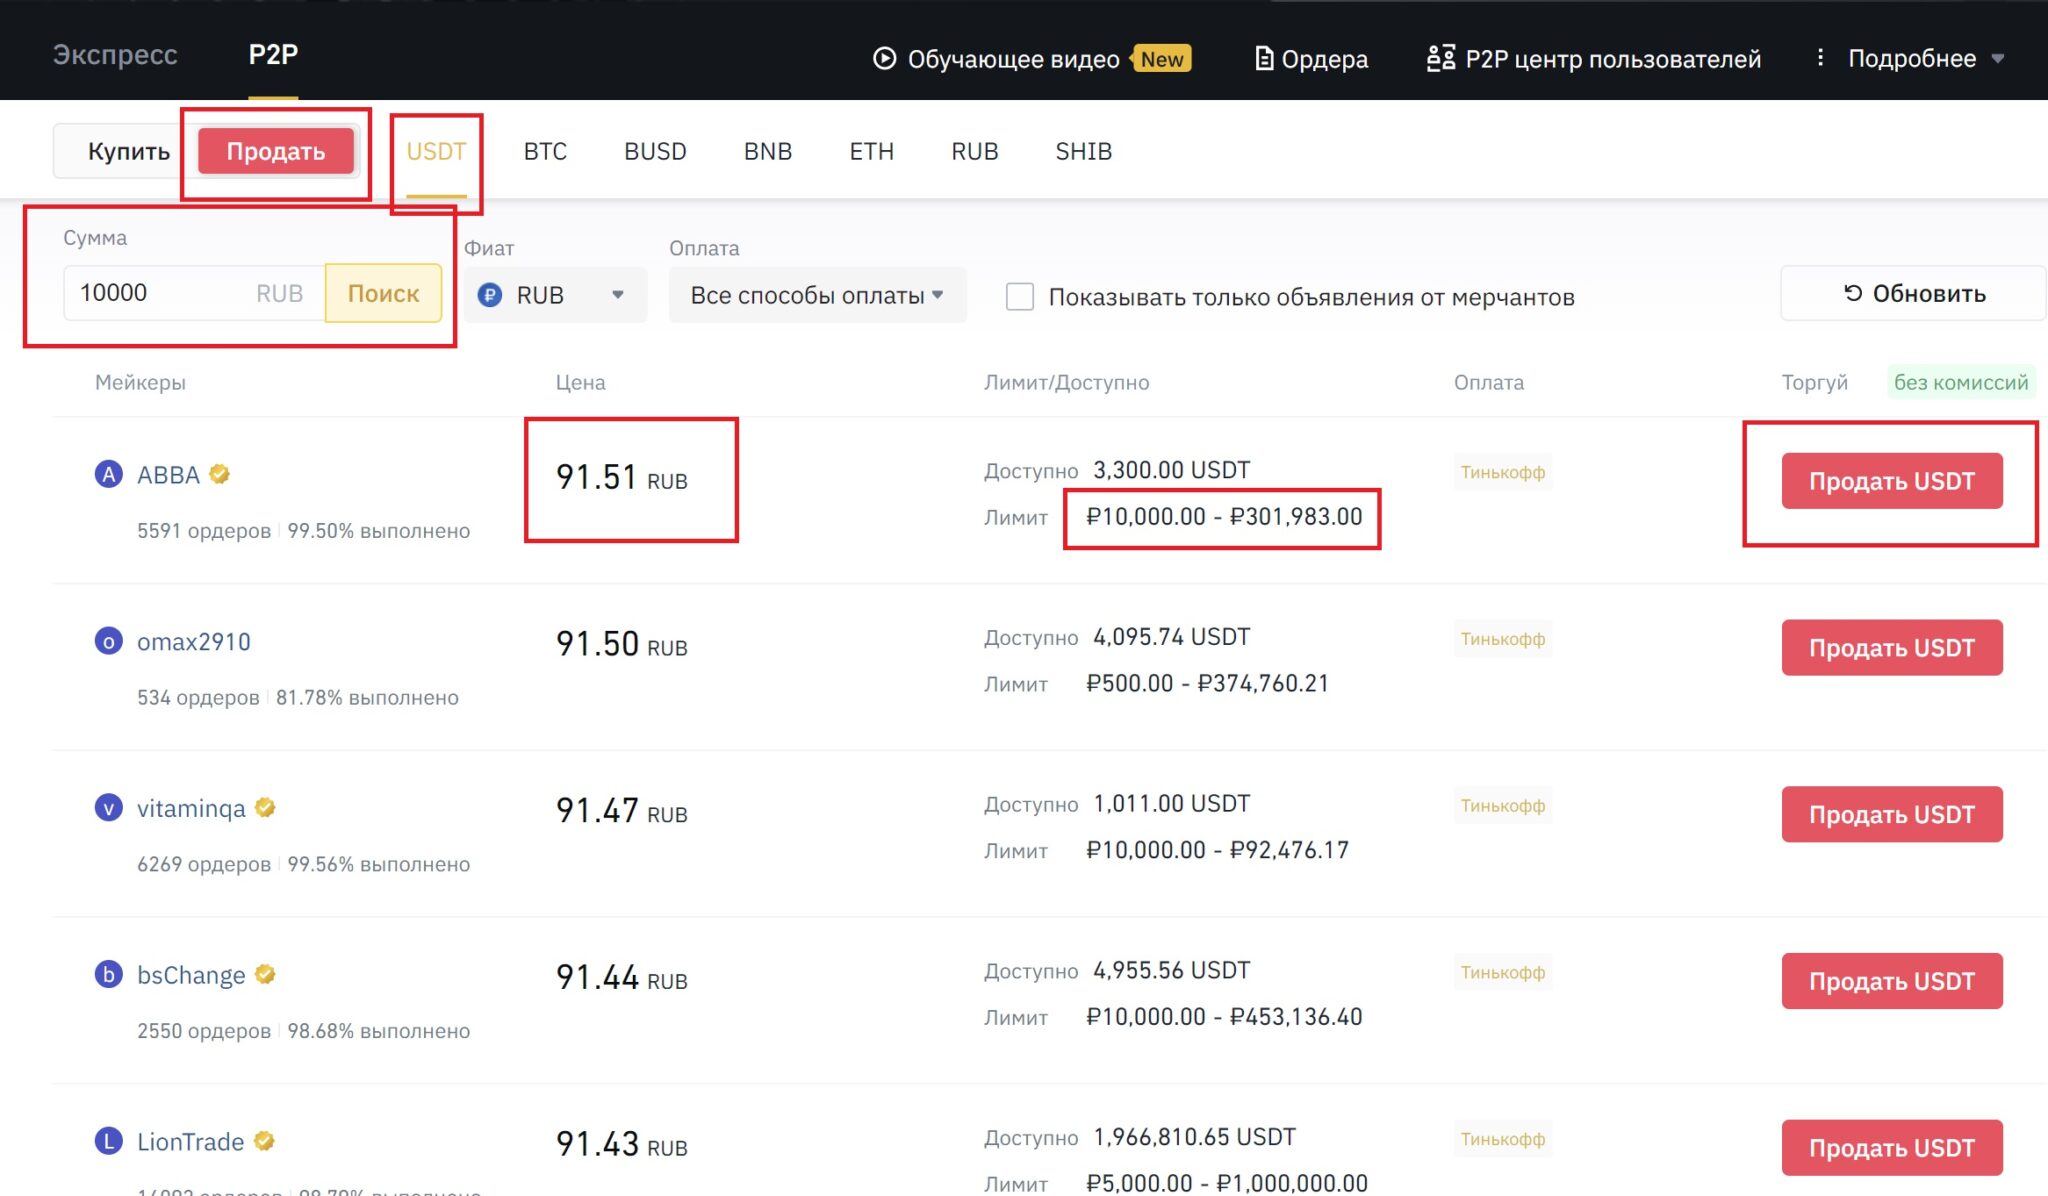The height and width of the screenshot is (1196, 2048).
Task: Click the LionTrade avatar icon
Action: tap(108, 1141)
